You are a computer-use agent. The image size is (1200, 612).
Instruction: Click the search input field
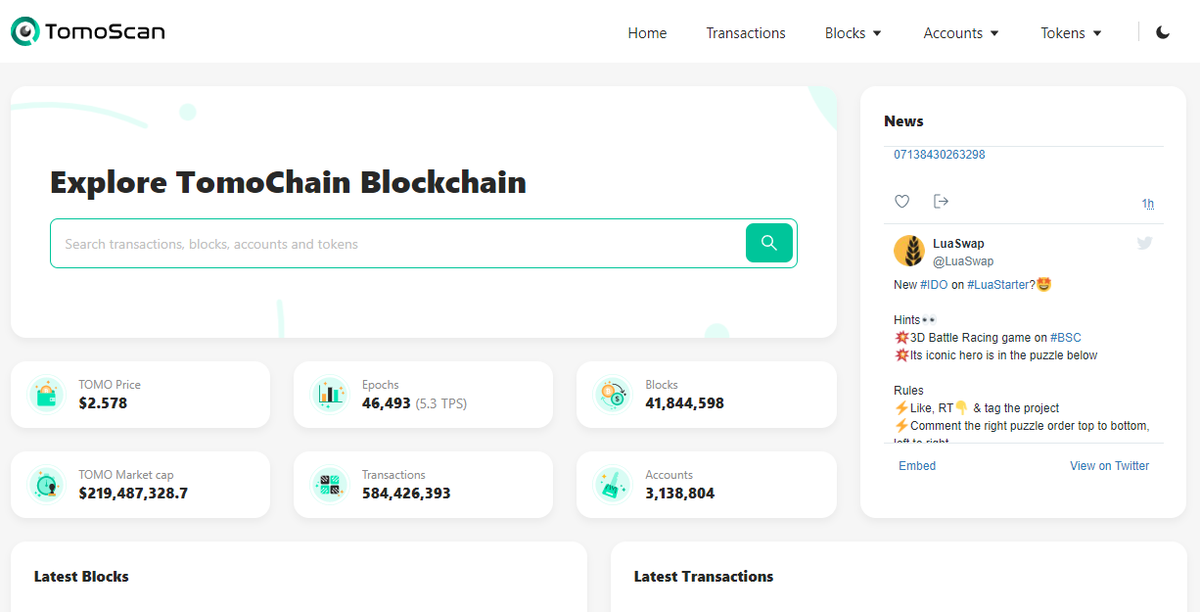tap(398, 243)
